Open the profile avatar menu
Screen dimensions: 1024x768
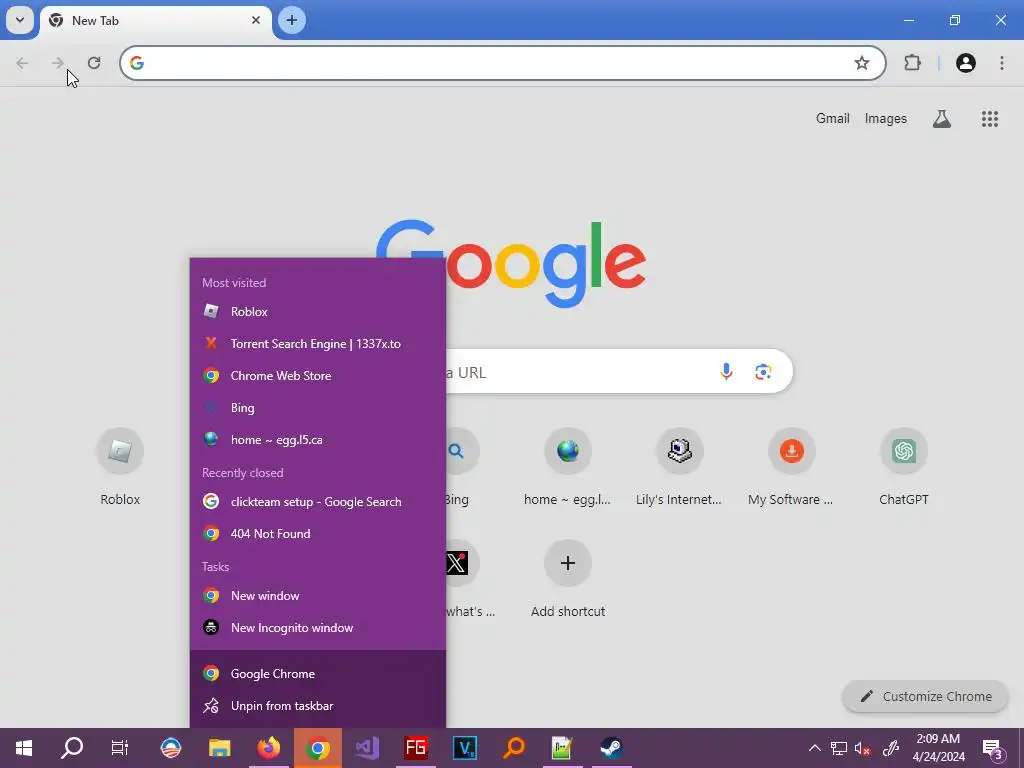(966, 63)
